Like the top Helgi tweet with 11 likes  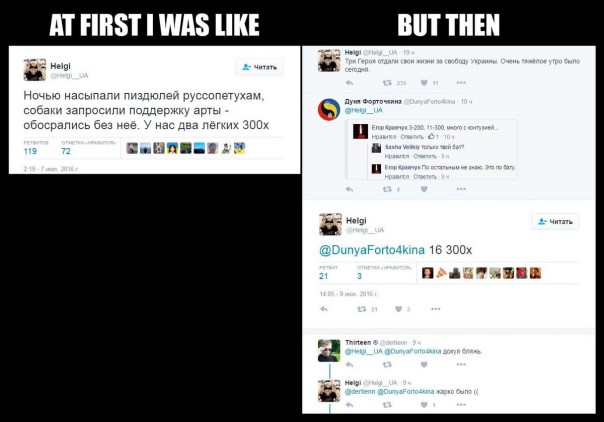[x=424, y=83]
